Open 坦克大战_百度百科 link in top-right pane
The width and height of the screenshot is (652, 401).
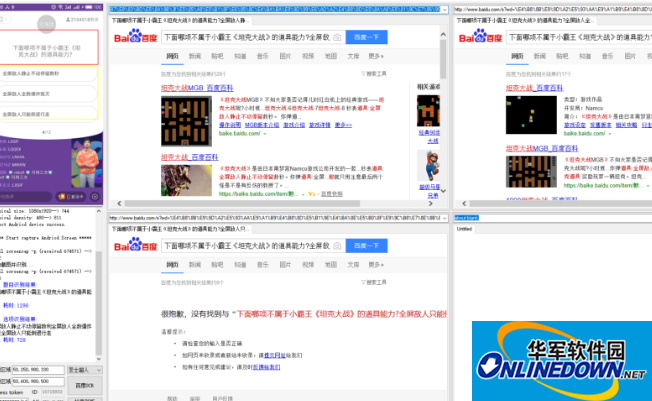(x=534, y=88)
